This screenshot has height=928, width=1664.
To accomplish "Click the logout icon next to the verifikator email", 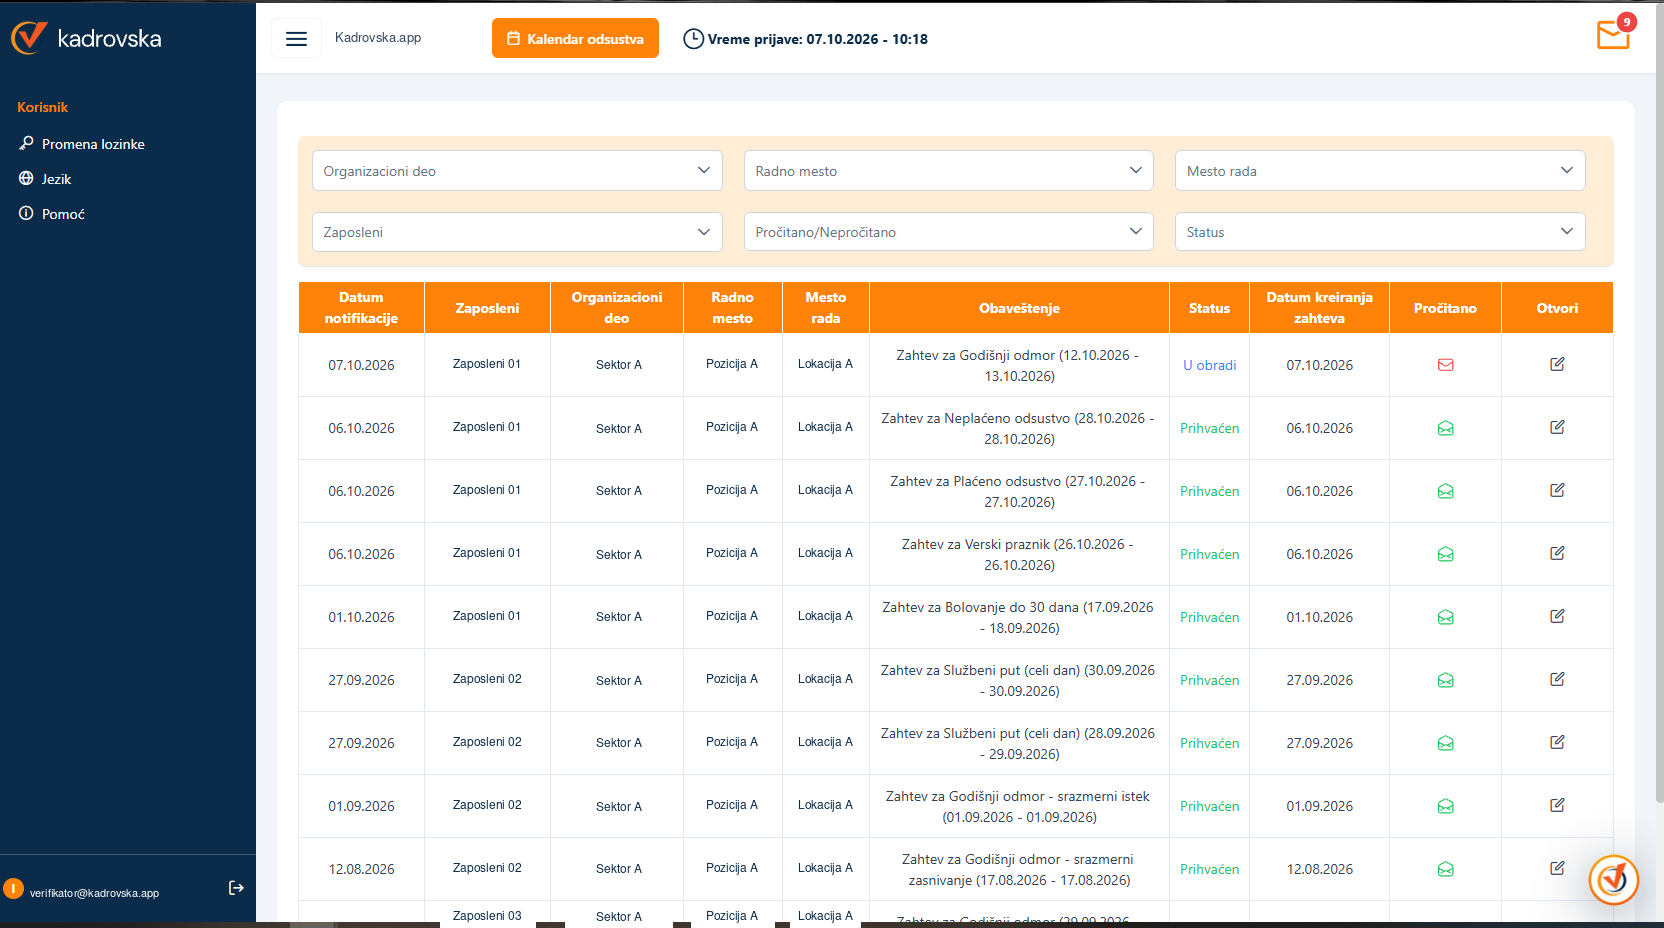I will (236, 888).
